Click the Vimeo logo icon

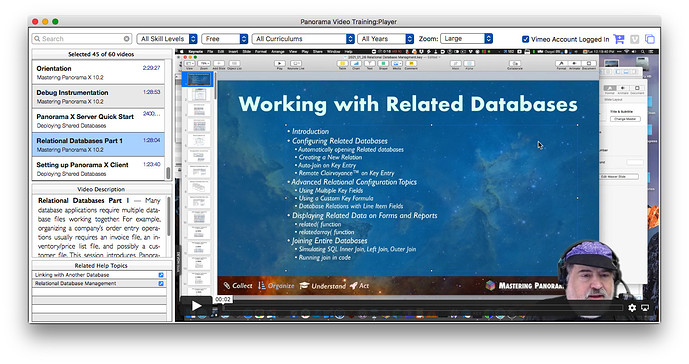pyautogui.click(x=635, y=39)
